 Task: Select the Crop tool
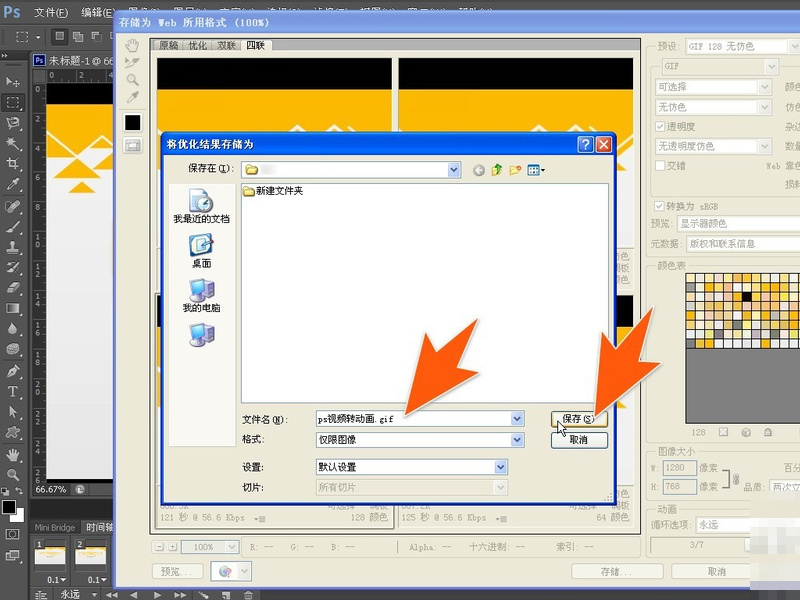[13, 164]
